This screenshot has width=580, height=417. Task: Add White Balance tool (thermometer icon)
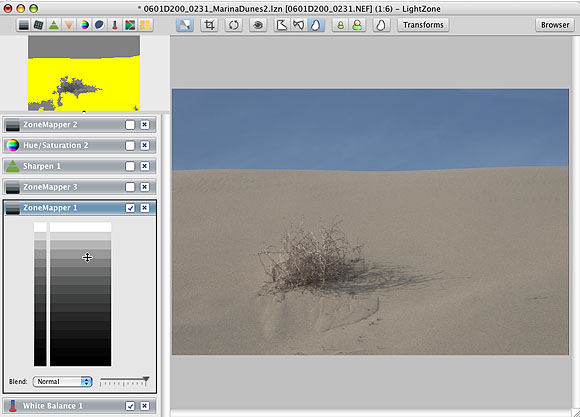(115, 25)
